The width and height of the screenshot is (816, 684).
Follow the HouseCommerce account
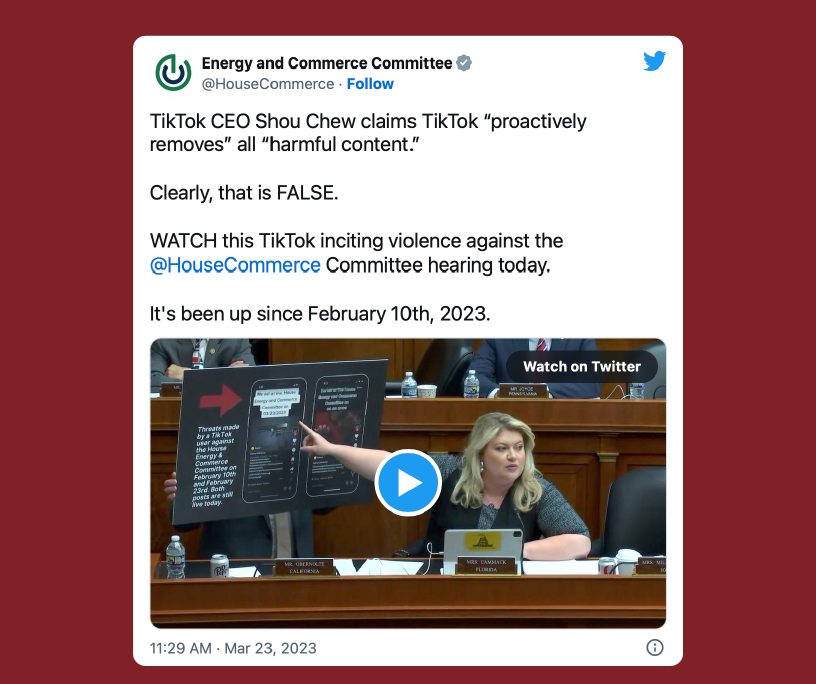click(370, 84)
